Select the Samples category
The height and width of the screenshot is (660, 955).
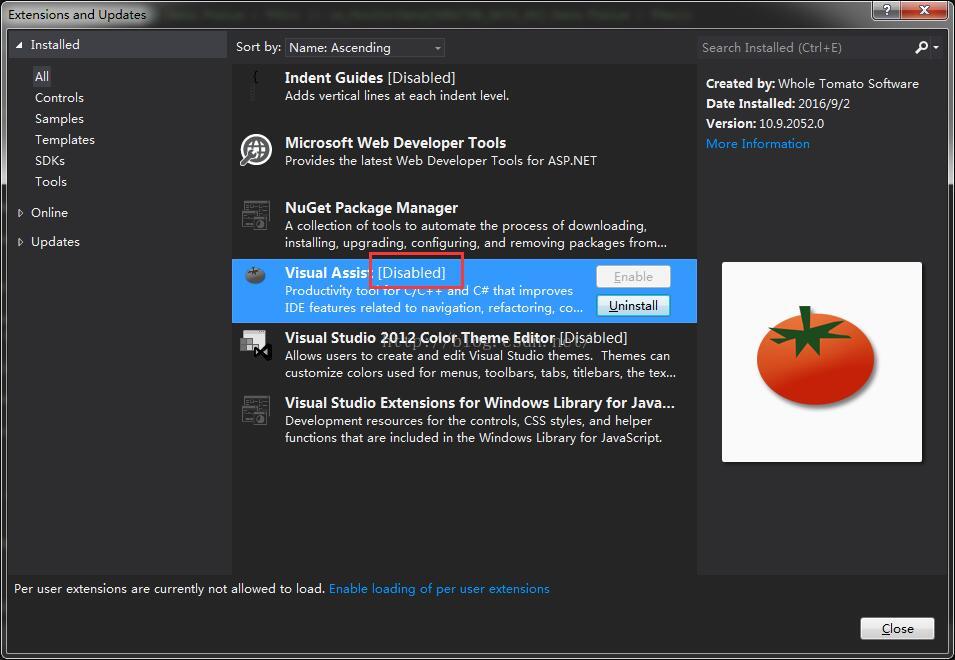[59, 119]
